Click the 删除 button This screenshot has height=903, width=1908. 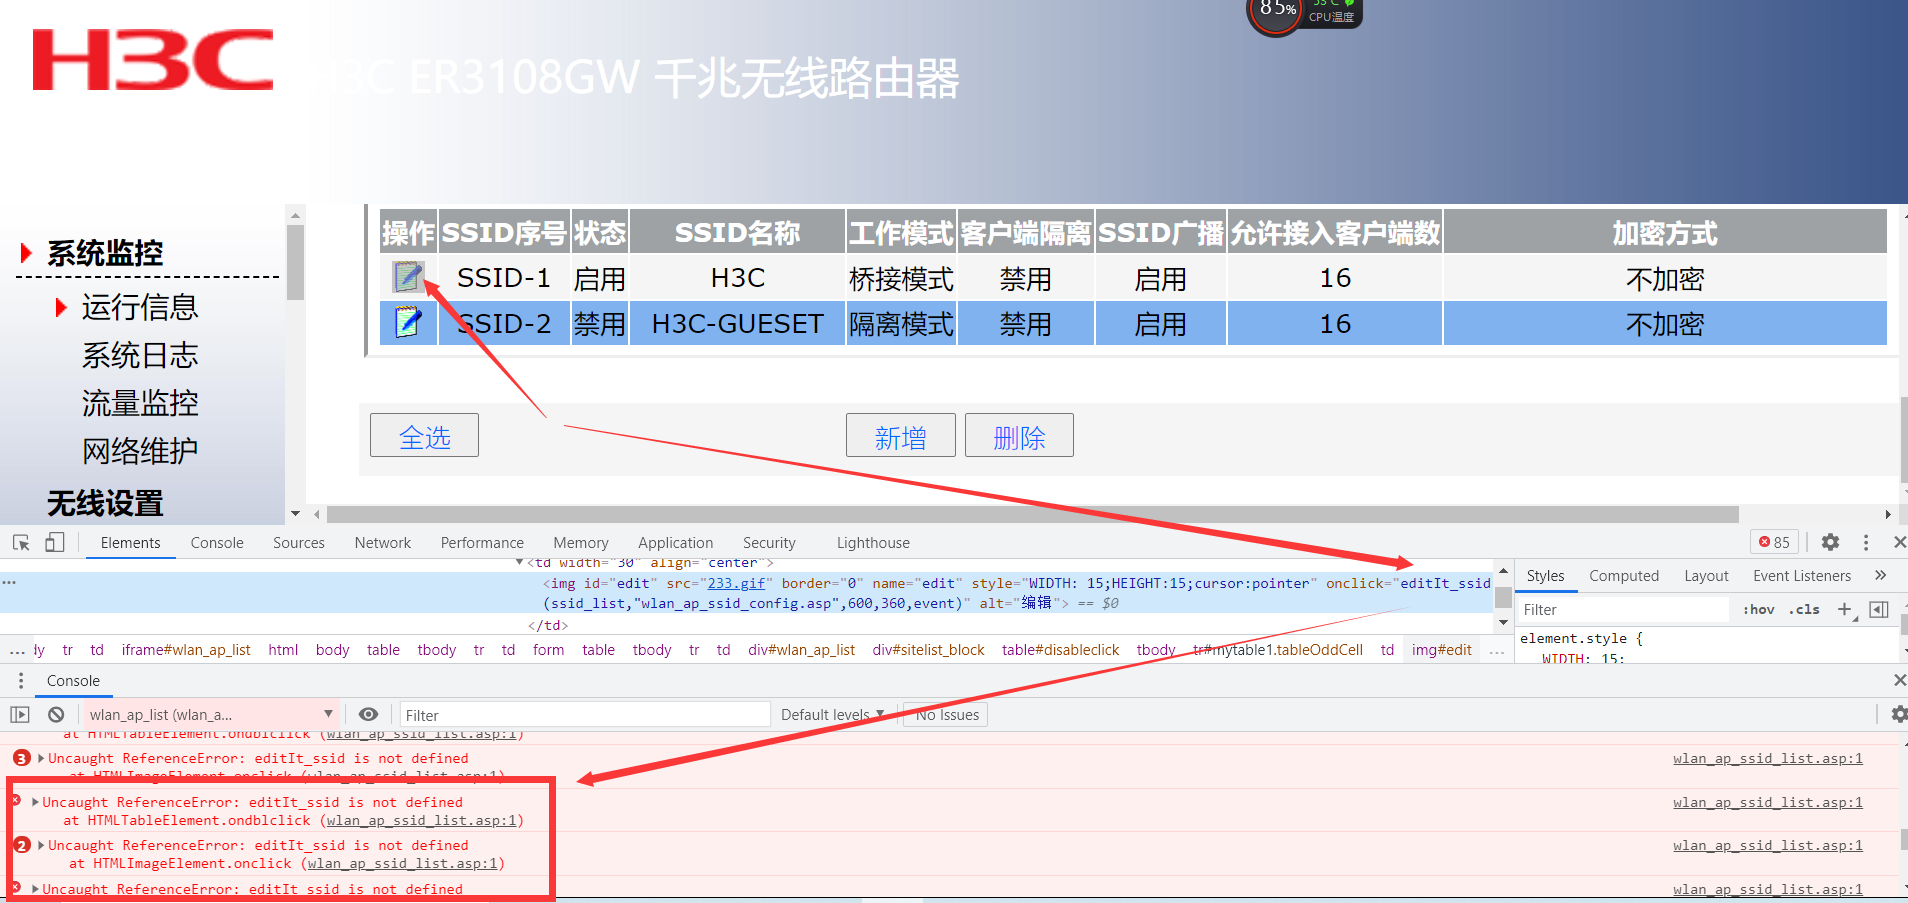(x=1019, y=435)
